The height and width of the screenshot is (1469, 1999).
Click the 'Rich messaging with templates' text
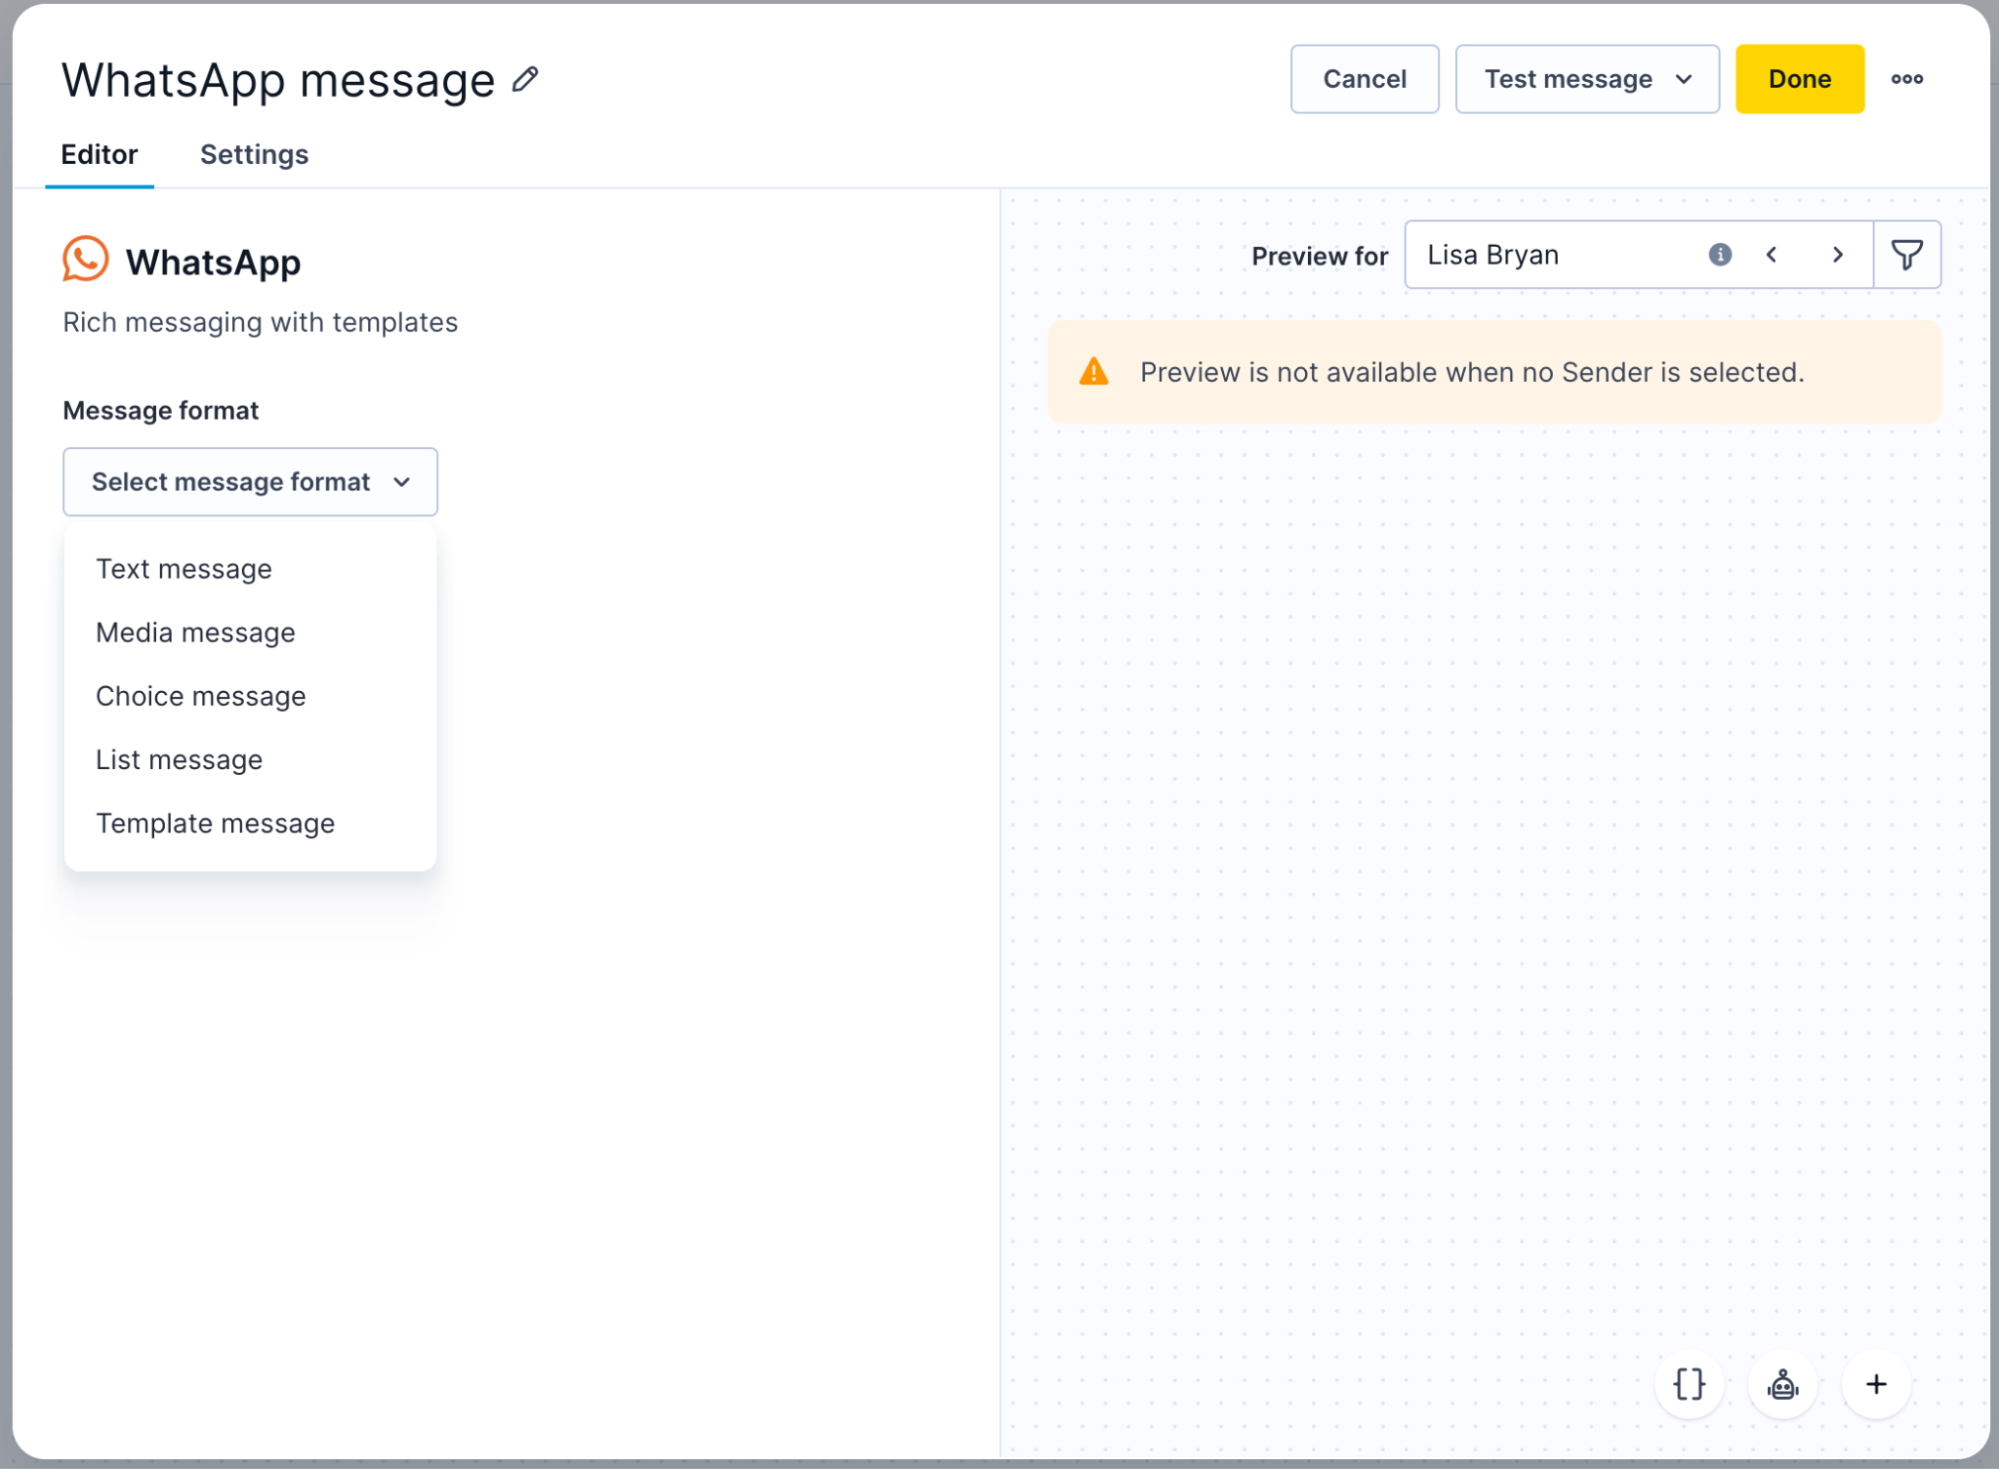[260, 323]
